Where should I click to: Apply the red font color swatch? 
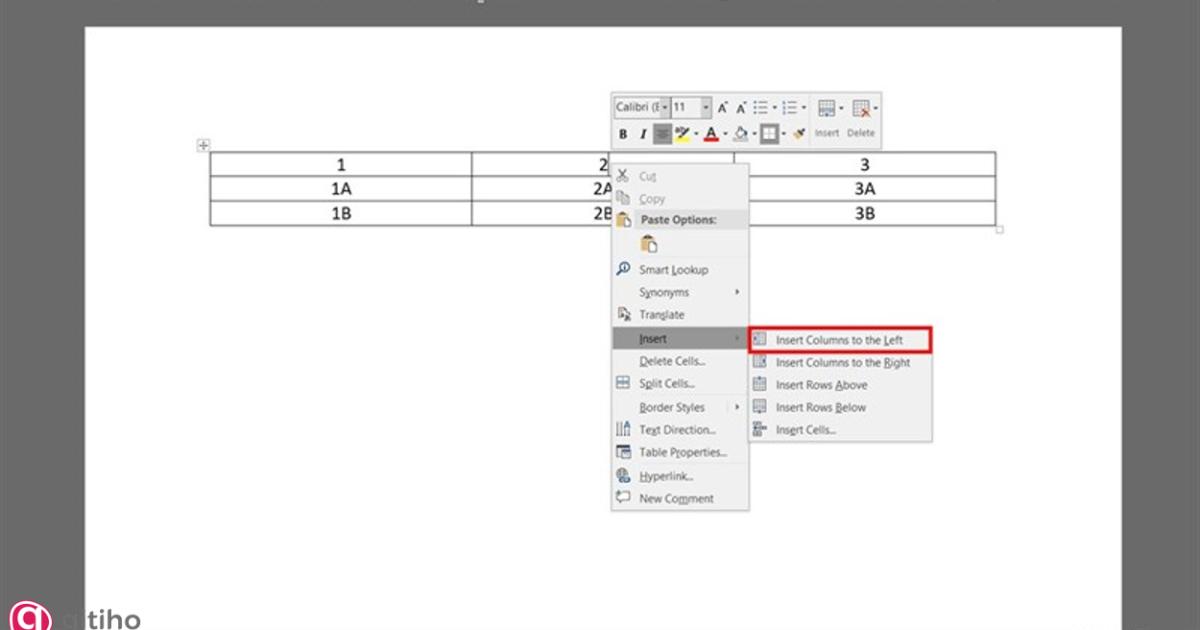[x=710, y=134]
